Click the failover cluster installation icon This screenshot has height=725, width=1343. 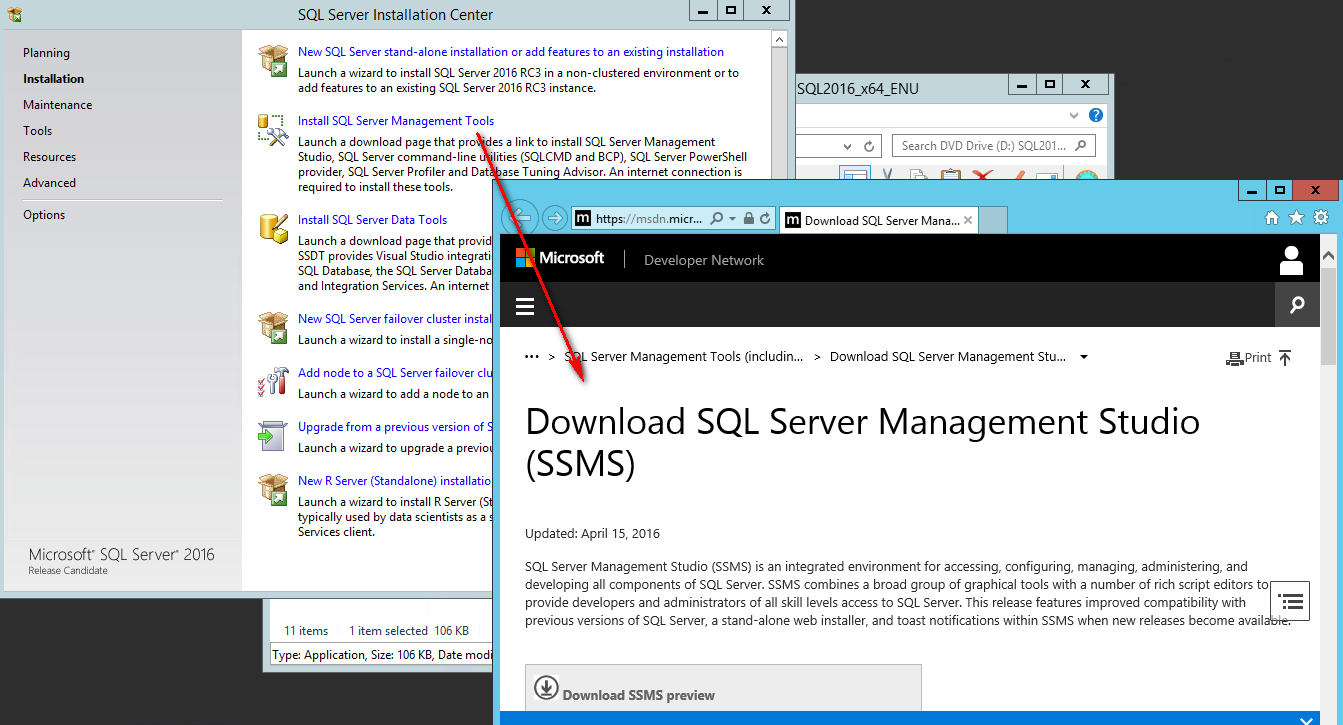point(273,326)
